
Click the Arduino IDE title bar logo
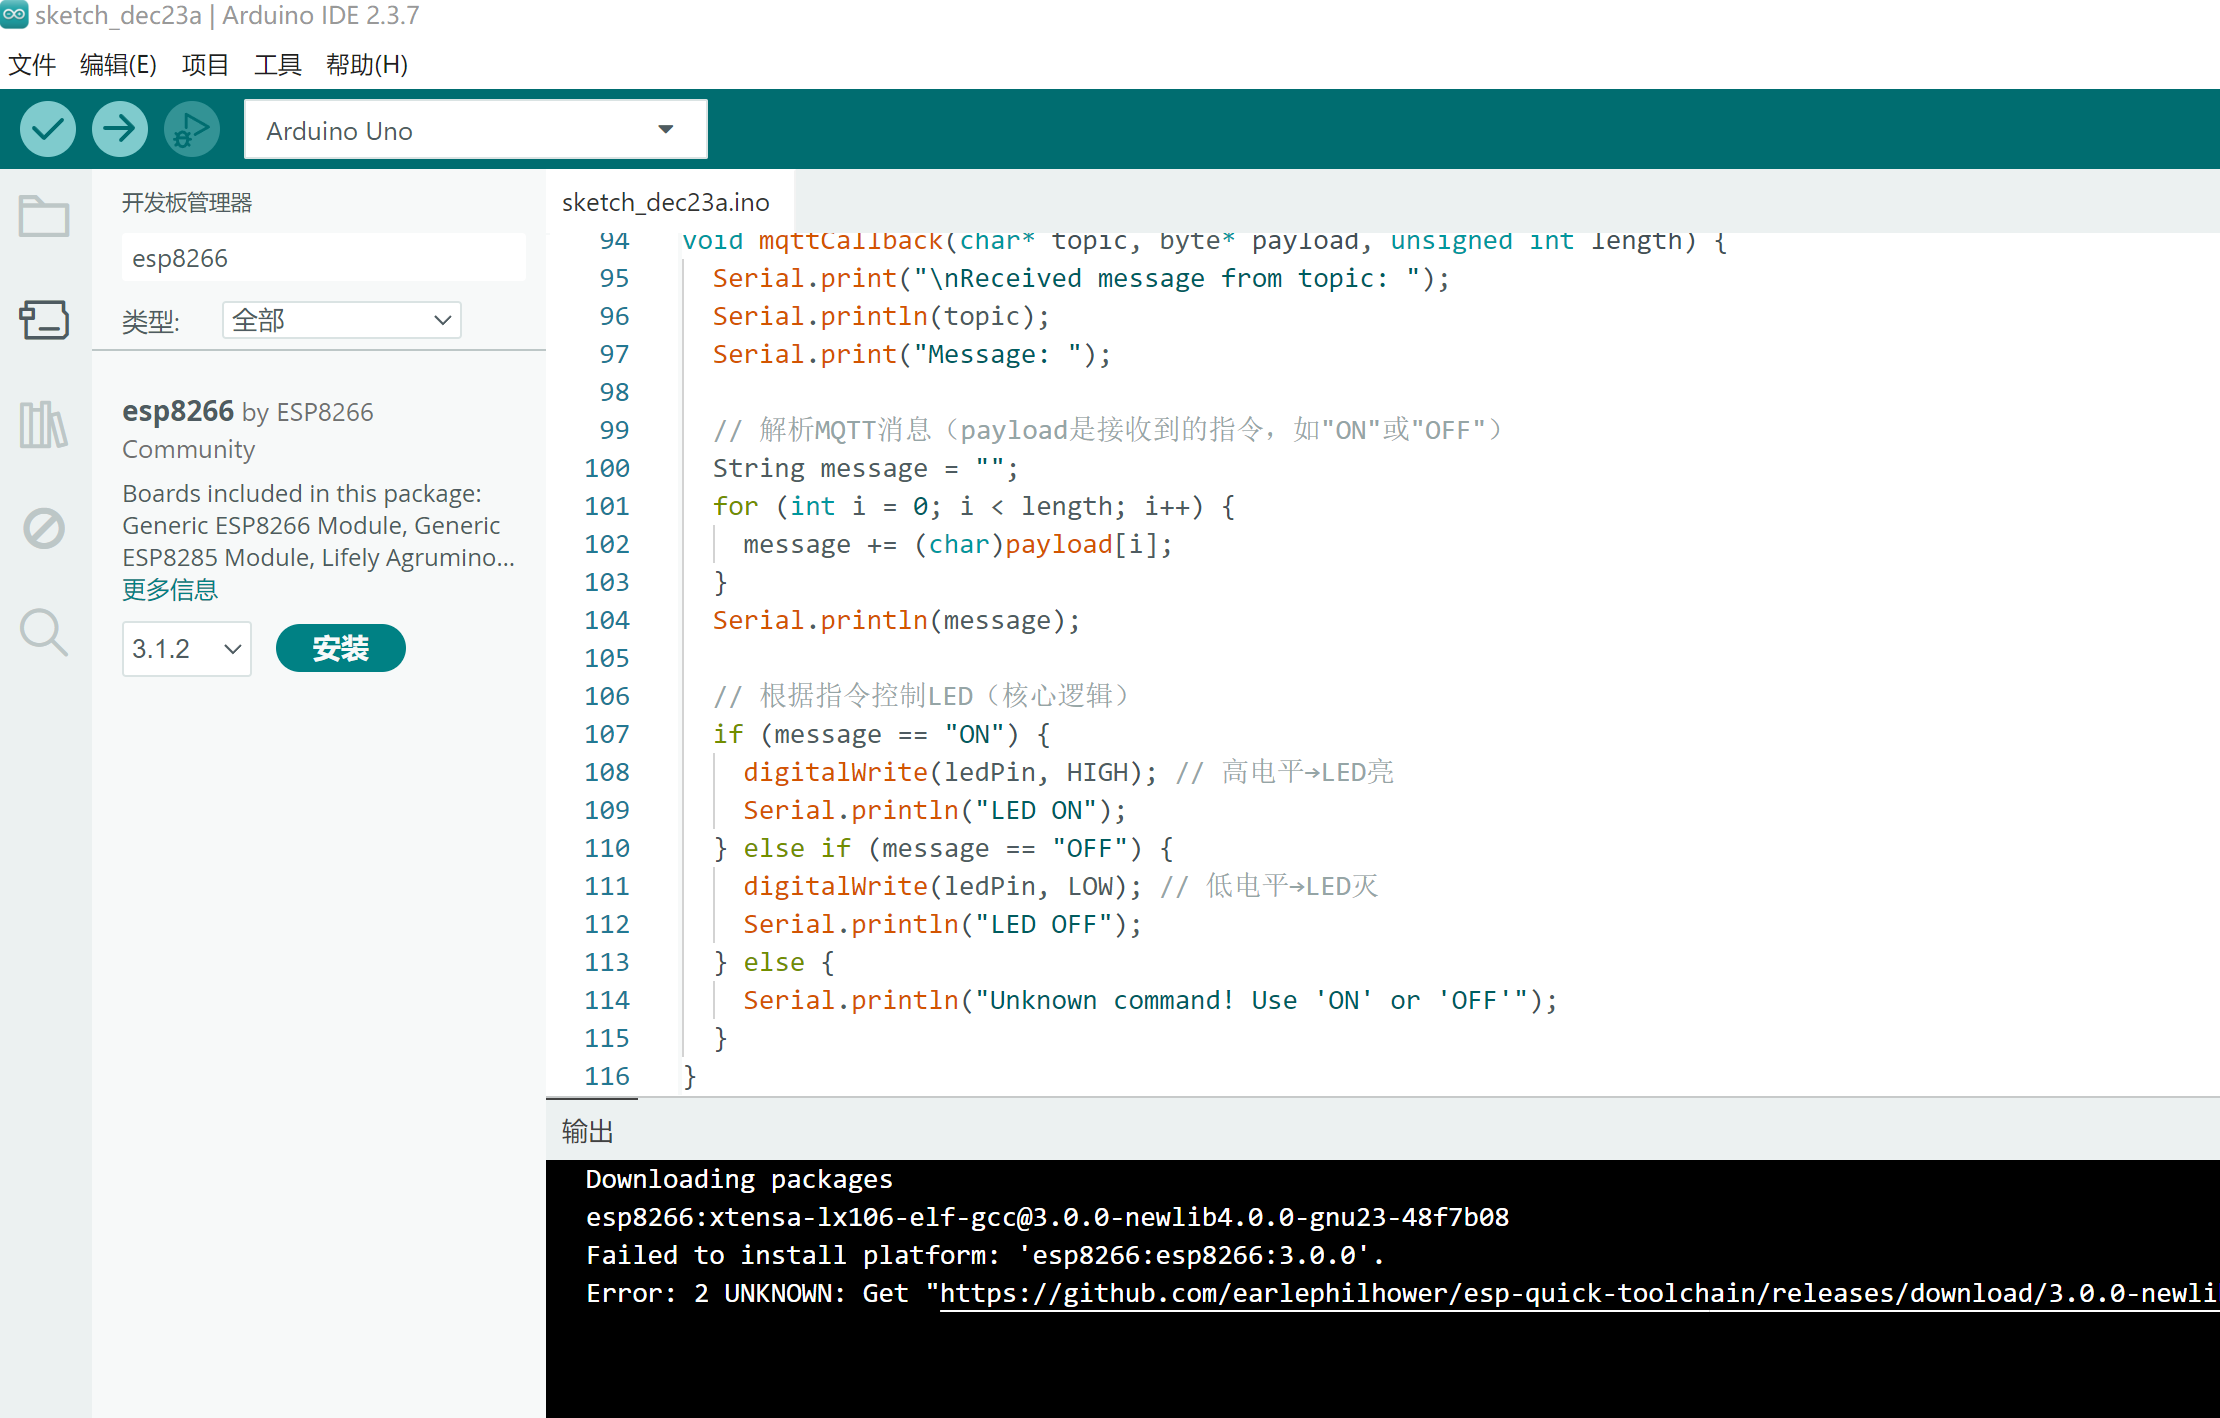(x=14, y=15)
